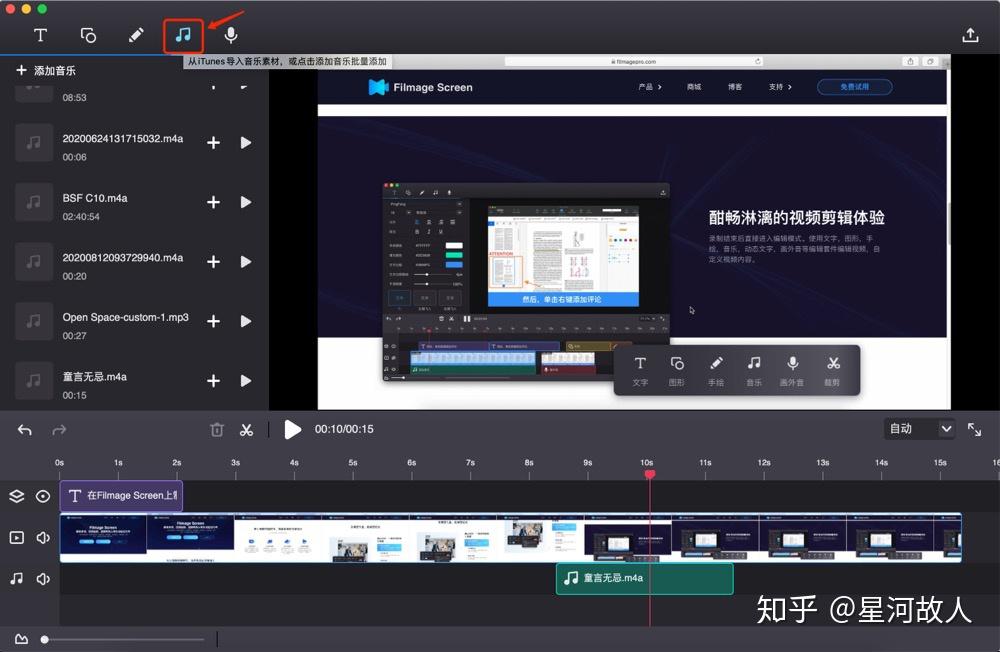Screen dimensions: 1000x652
Task: Mute the video track audio
Action: [43, 538]
